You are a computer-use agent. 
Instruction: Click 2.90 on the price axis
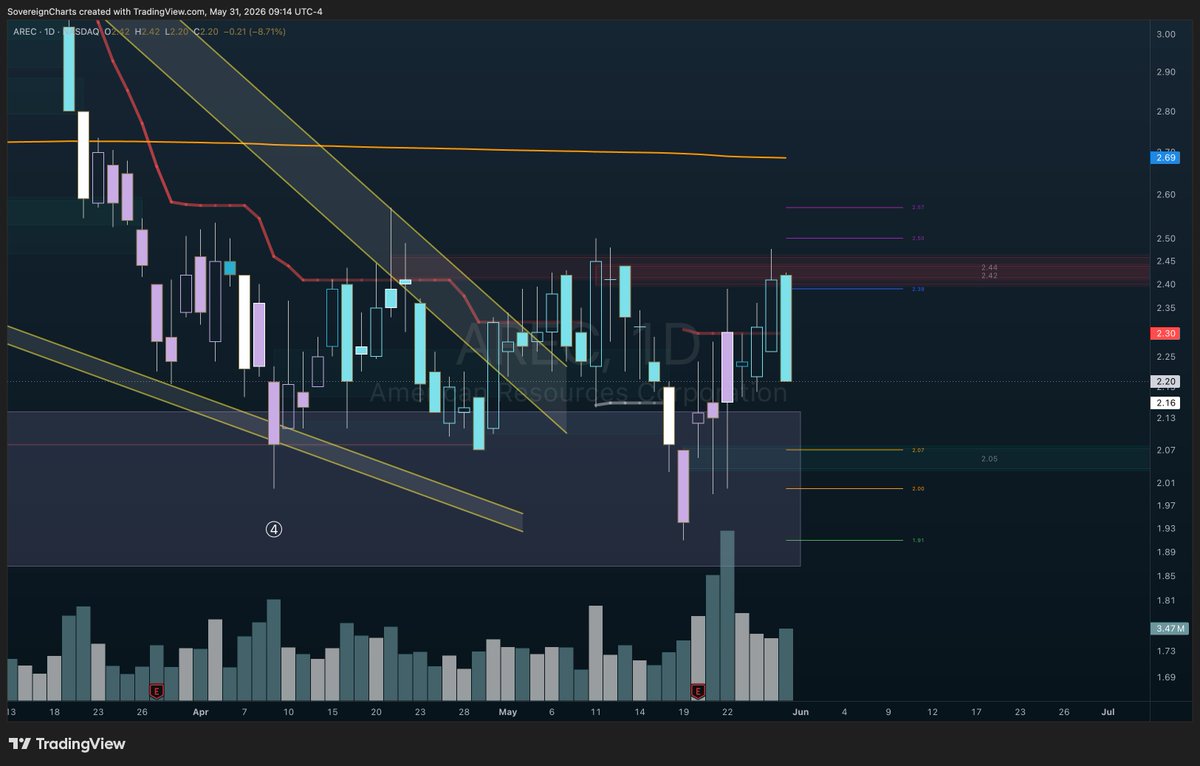(x=1166, y=73)
